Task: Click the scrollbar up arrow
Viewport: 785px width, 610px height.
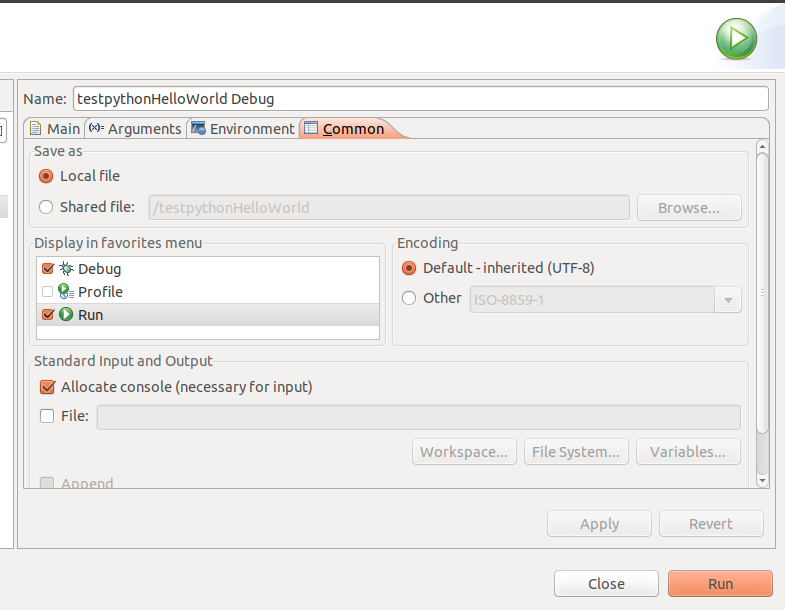Action: tap(762, 146)
